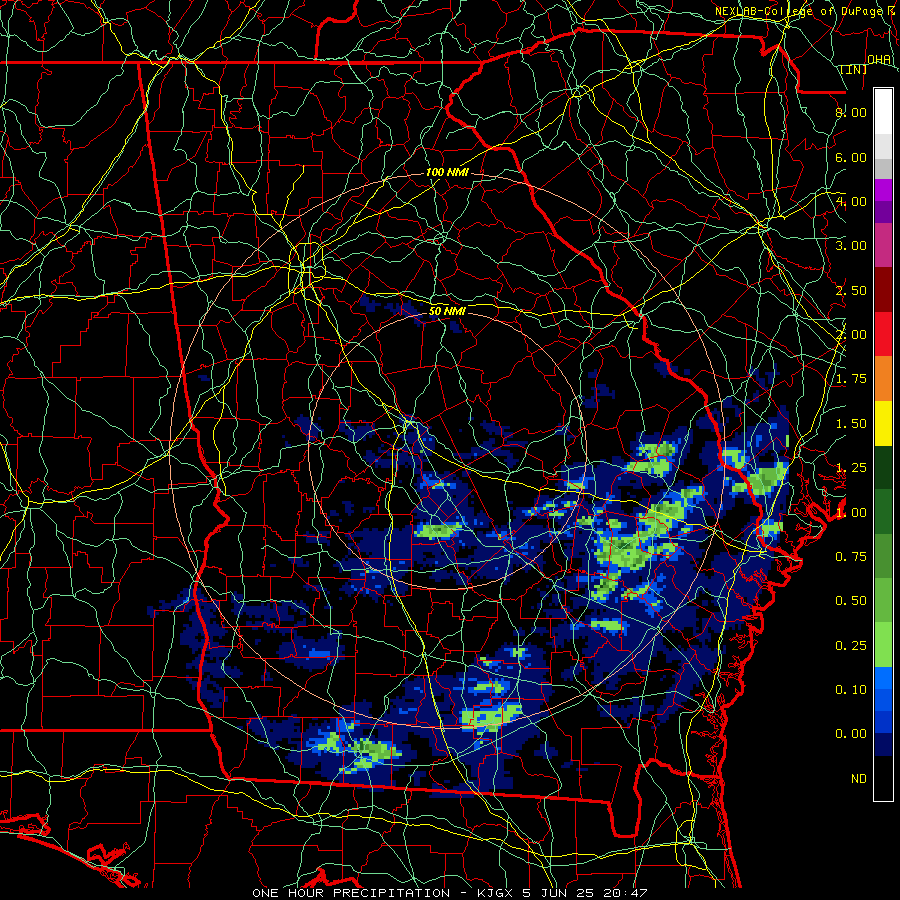Pick the orange 1.75 inch legend swatch

[883, 379]
